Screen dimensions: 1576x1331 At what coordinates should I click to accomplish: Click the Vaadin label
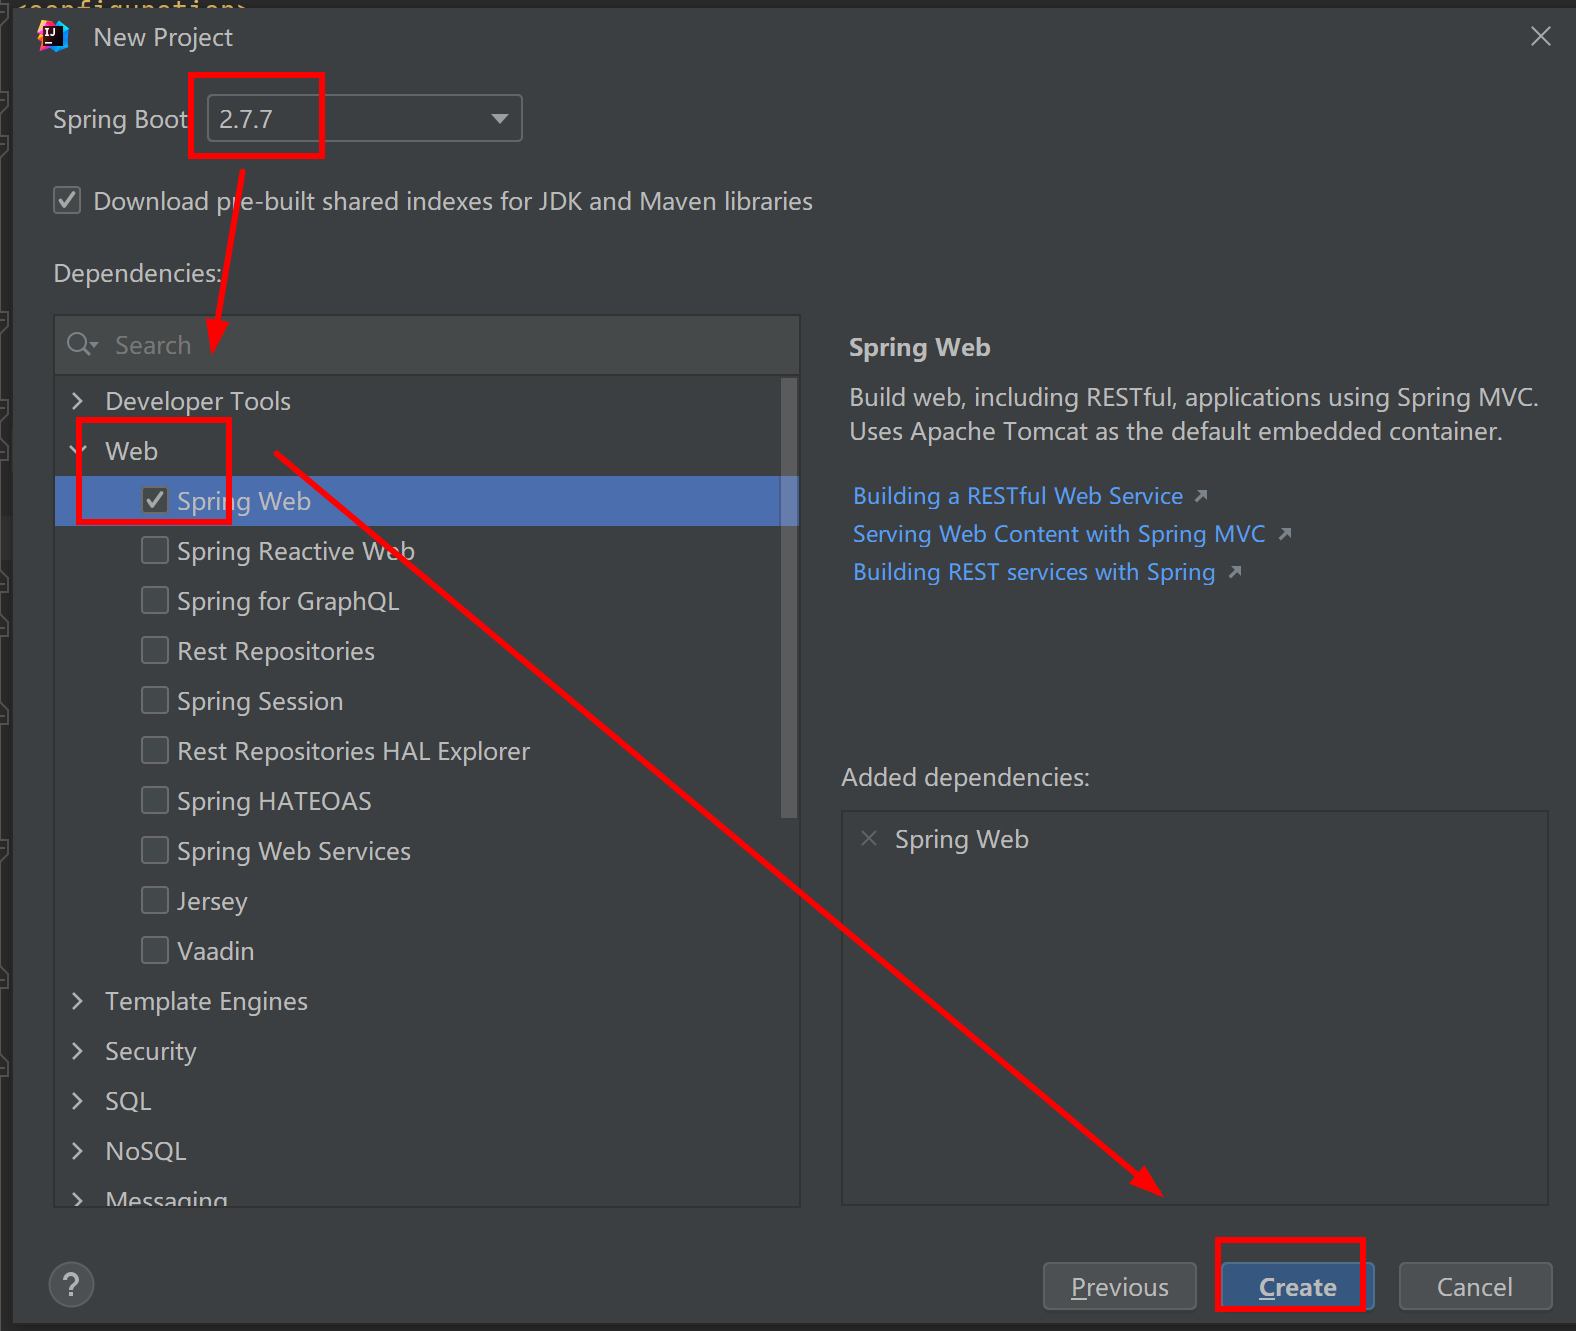point(216,951)
